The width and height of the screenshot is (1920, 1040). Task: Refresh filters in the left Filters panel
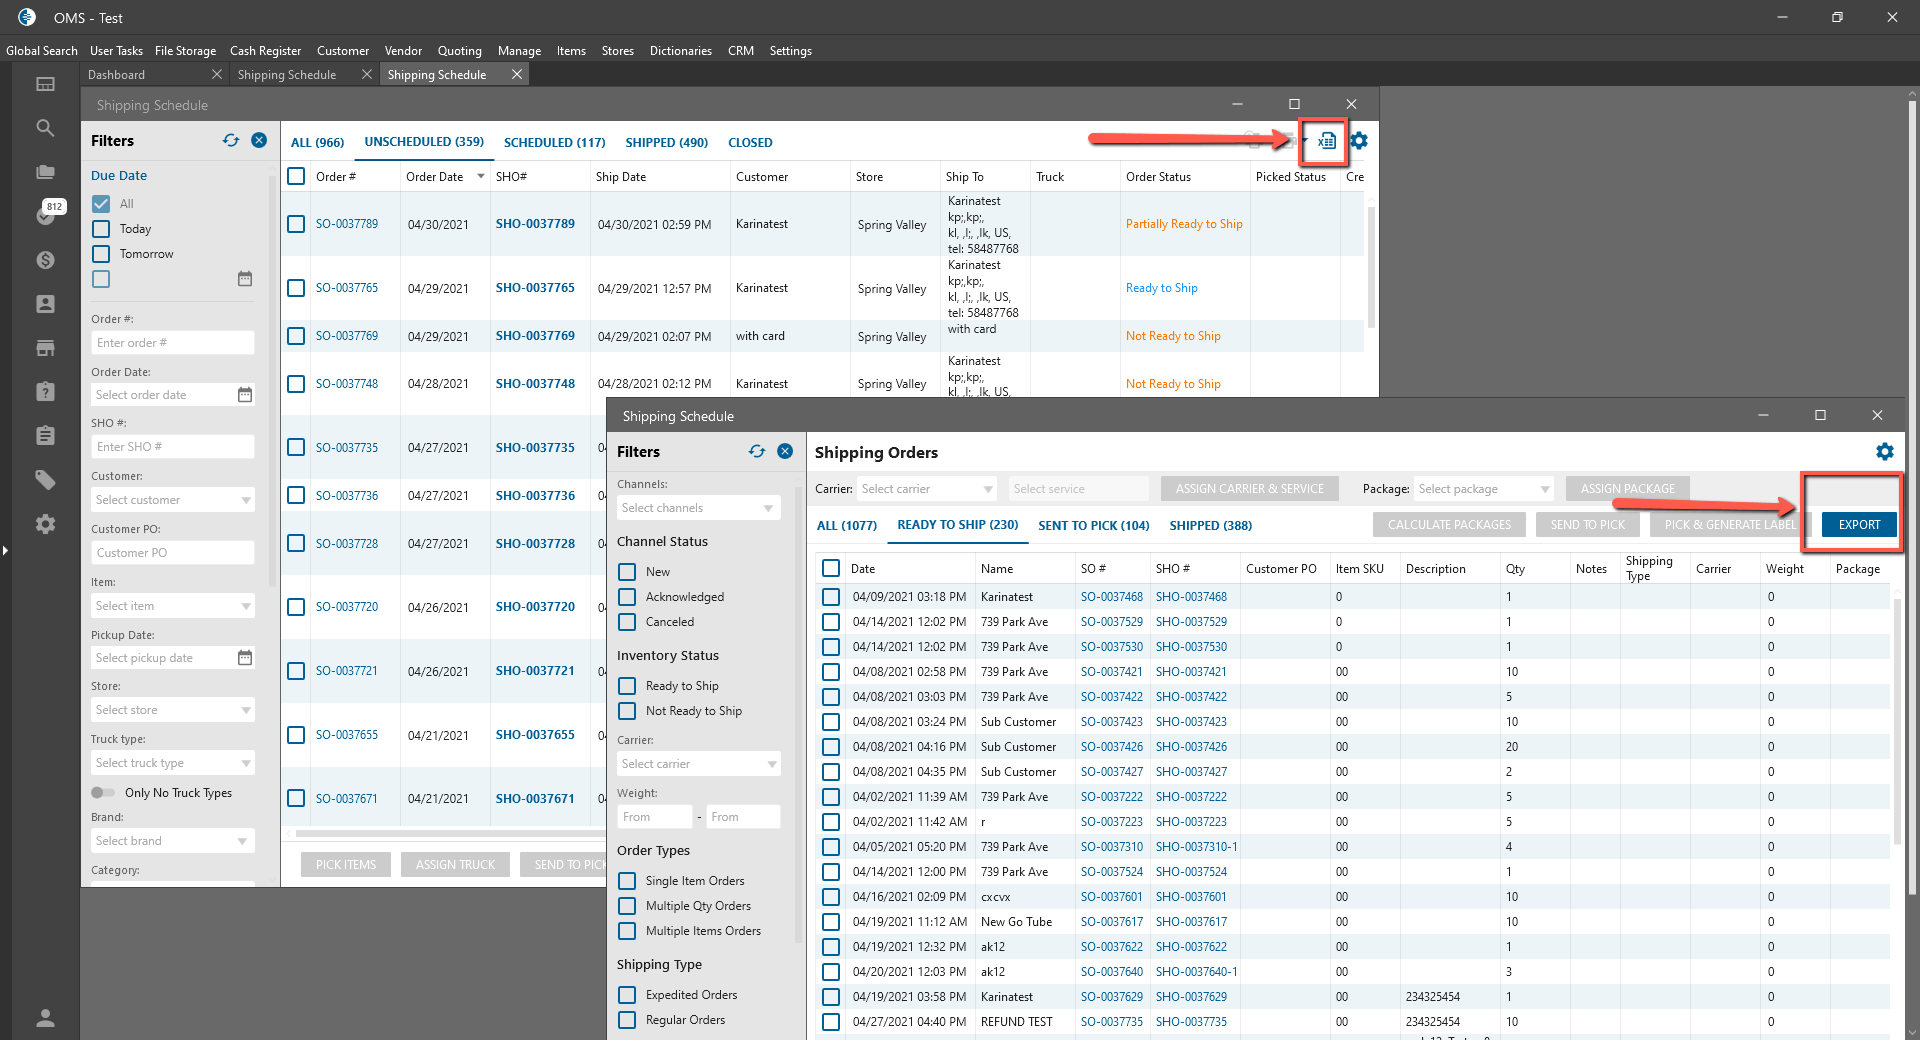click(x=231, y=141)
